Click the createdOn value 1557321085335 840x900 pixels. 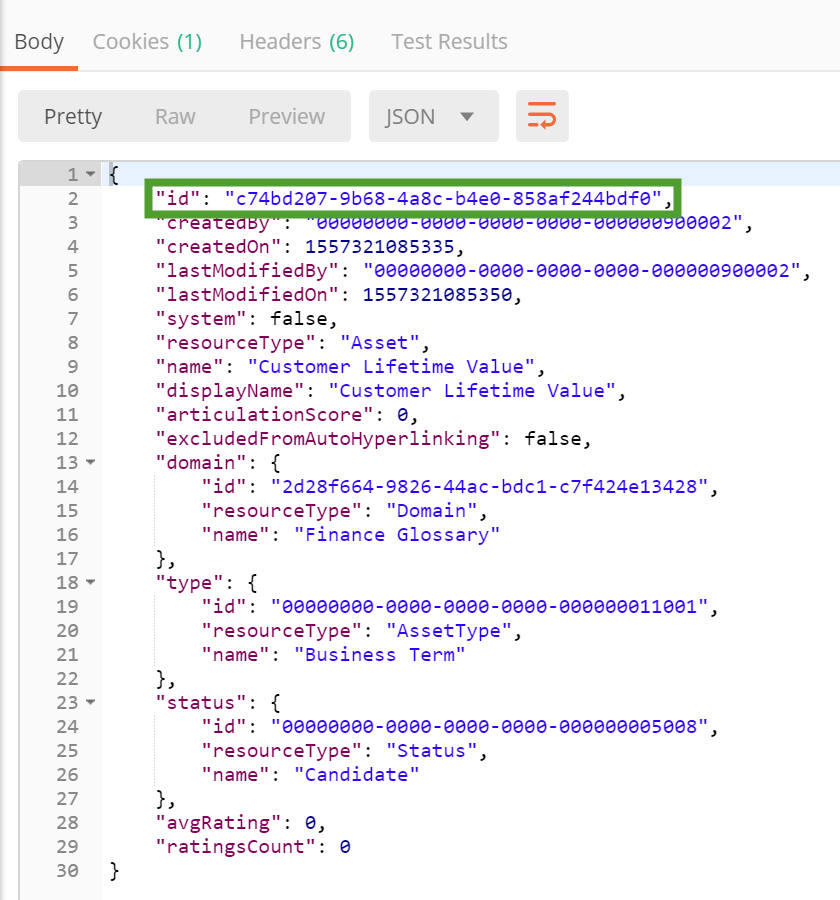(x=380, y=247)
